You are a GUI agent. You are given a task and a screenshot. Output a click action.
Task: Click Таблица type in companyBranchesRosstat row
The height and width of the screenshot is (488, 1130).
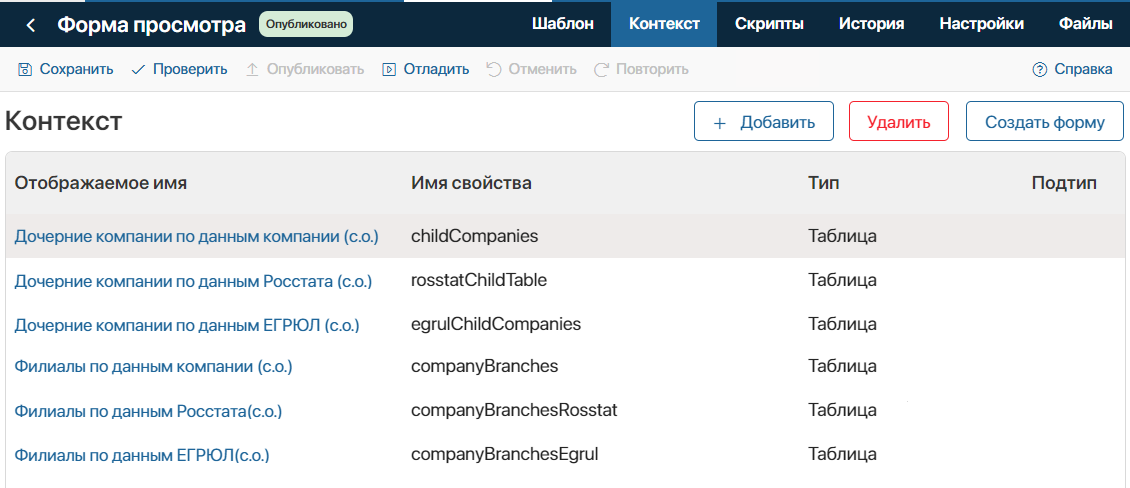pos(842,411)
